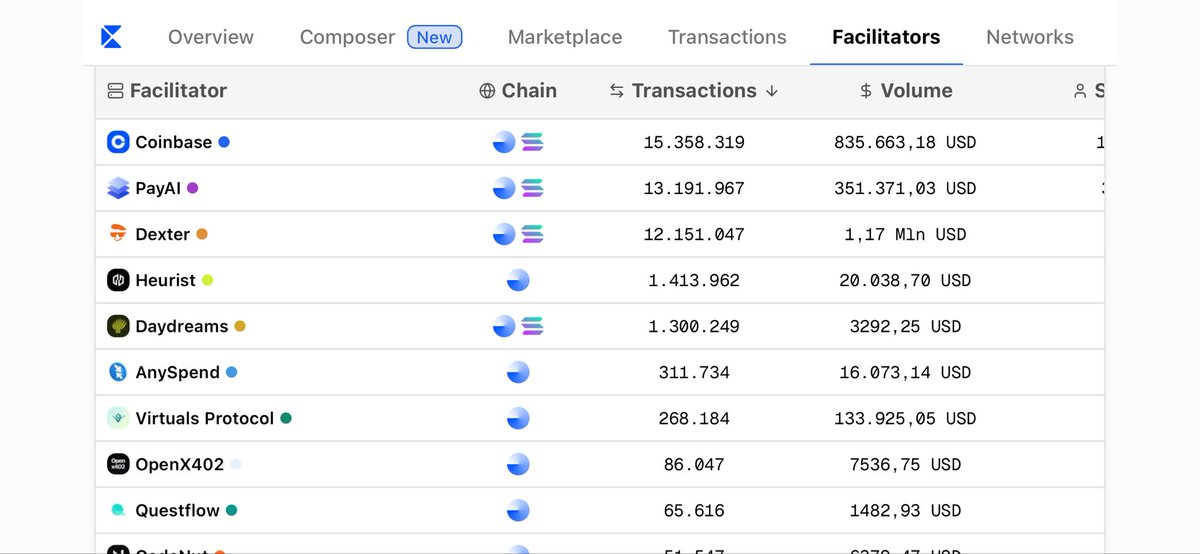Click the person icon in last column header
The height and width of the screenshot is (554, 1200).
pyautogui.click(x=1079, y=91)
